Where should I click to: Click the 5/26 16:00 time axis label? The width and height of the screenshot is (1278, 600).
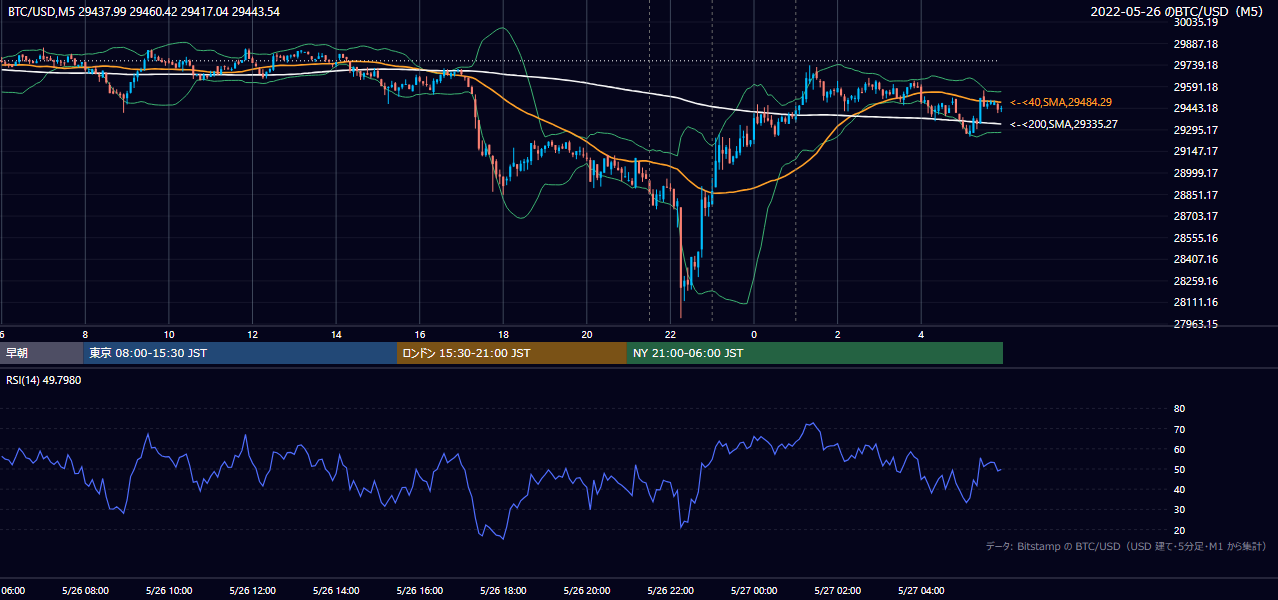419,591
